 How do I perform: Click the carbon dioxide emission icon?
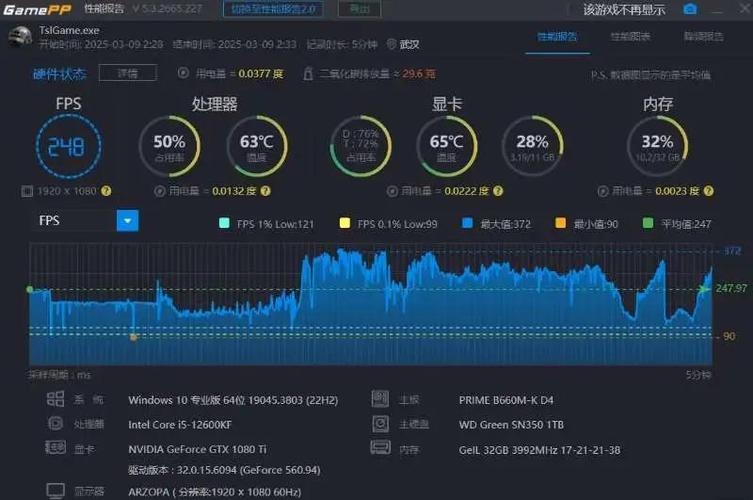coord(308,73)
